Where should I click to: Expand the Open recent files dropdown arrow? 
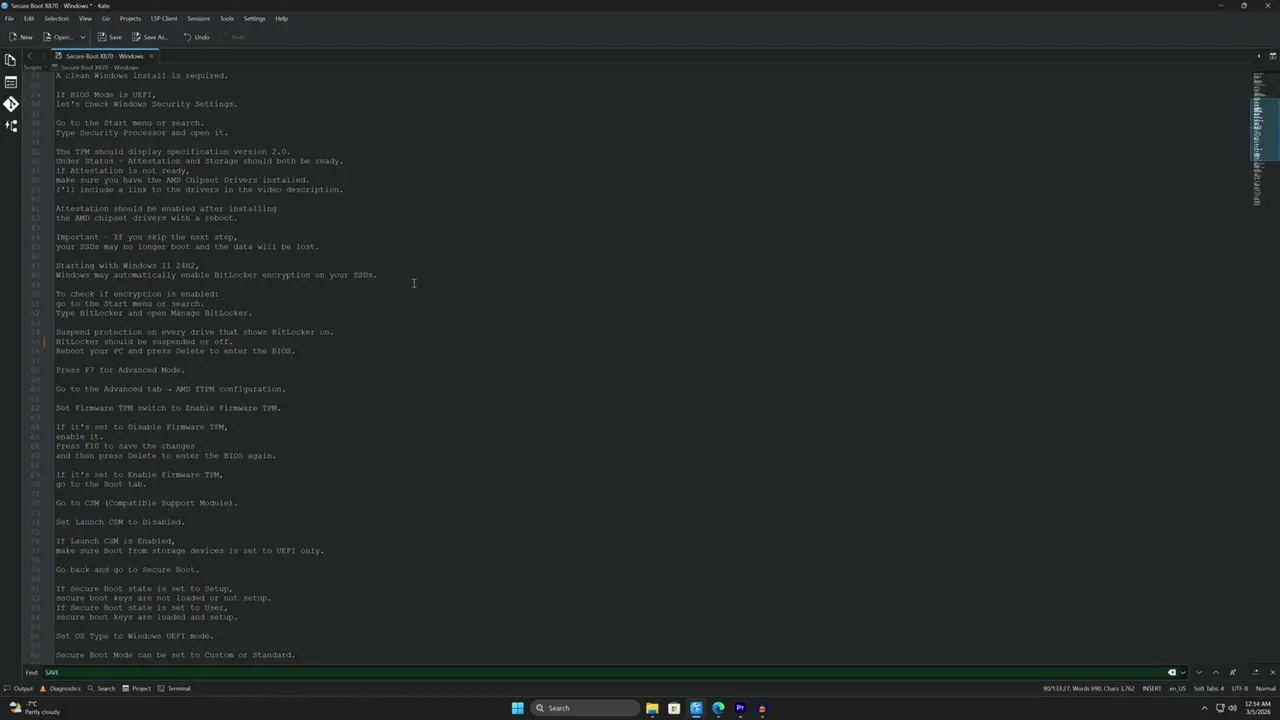83,37
